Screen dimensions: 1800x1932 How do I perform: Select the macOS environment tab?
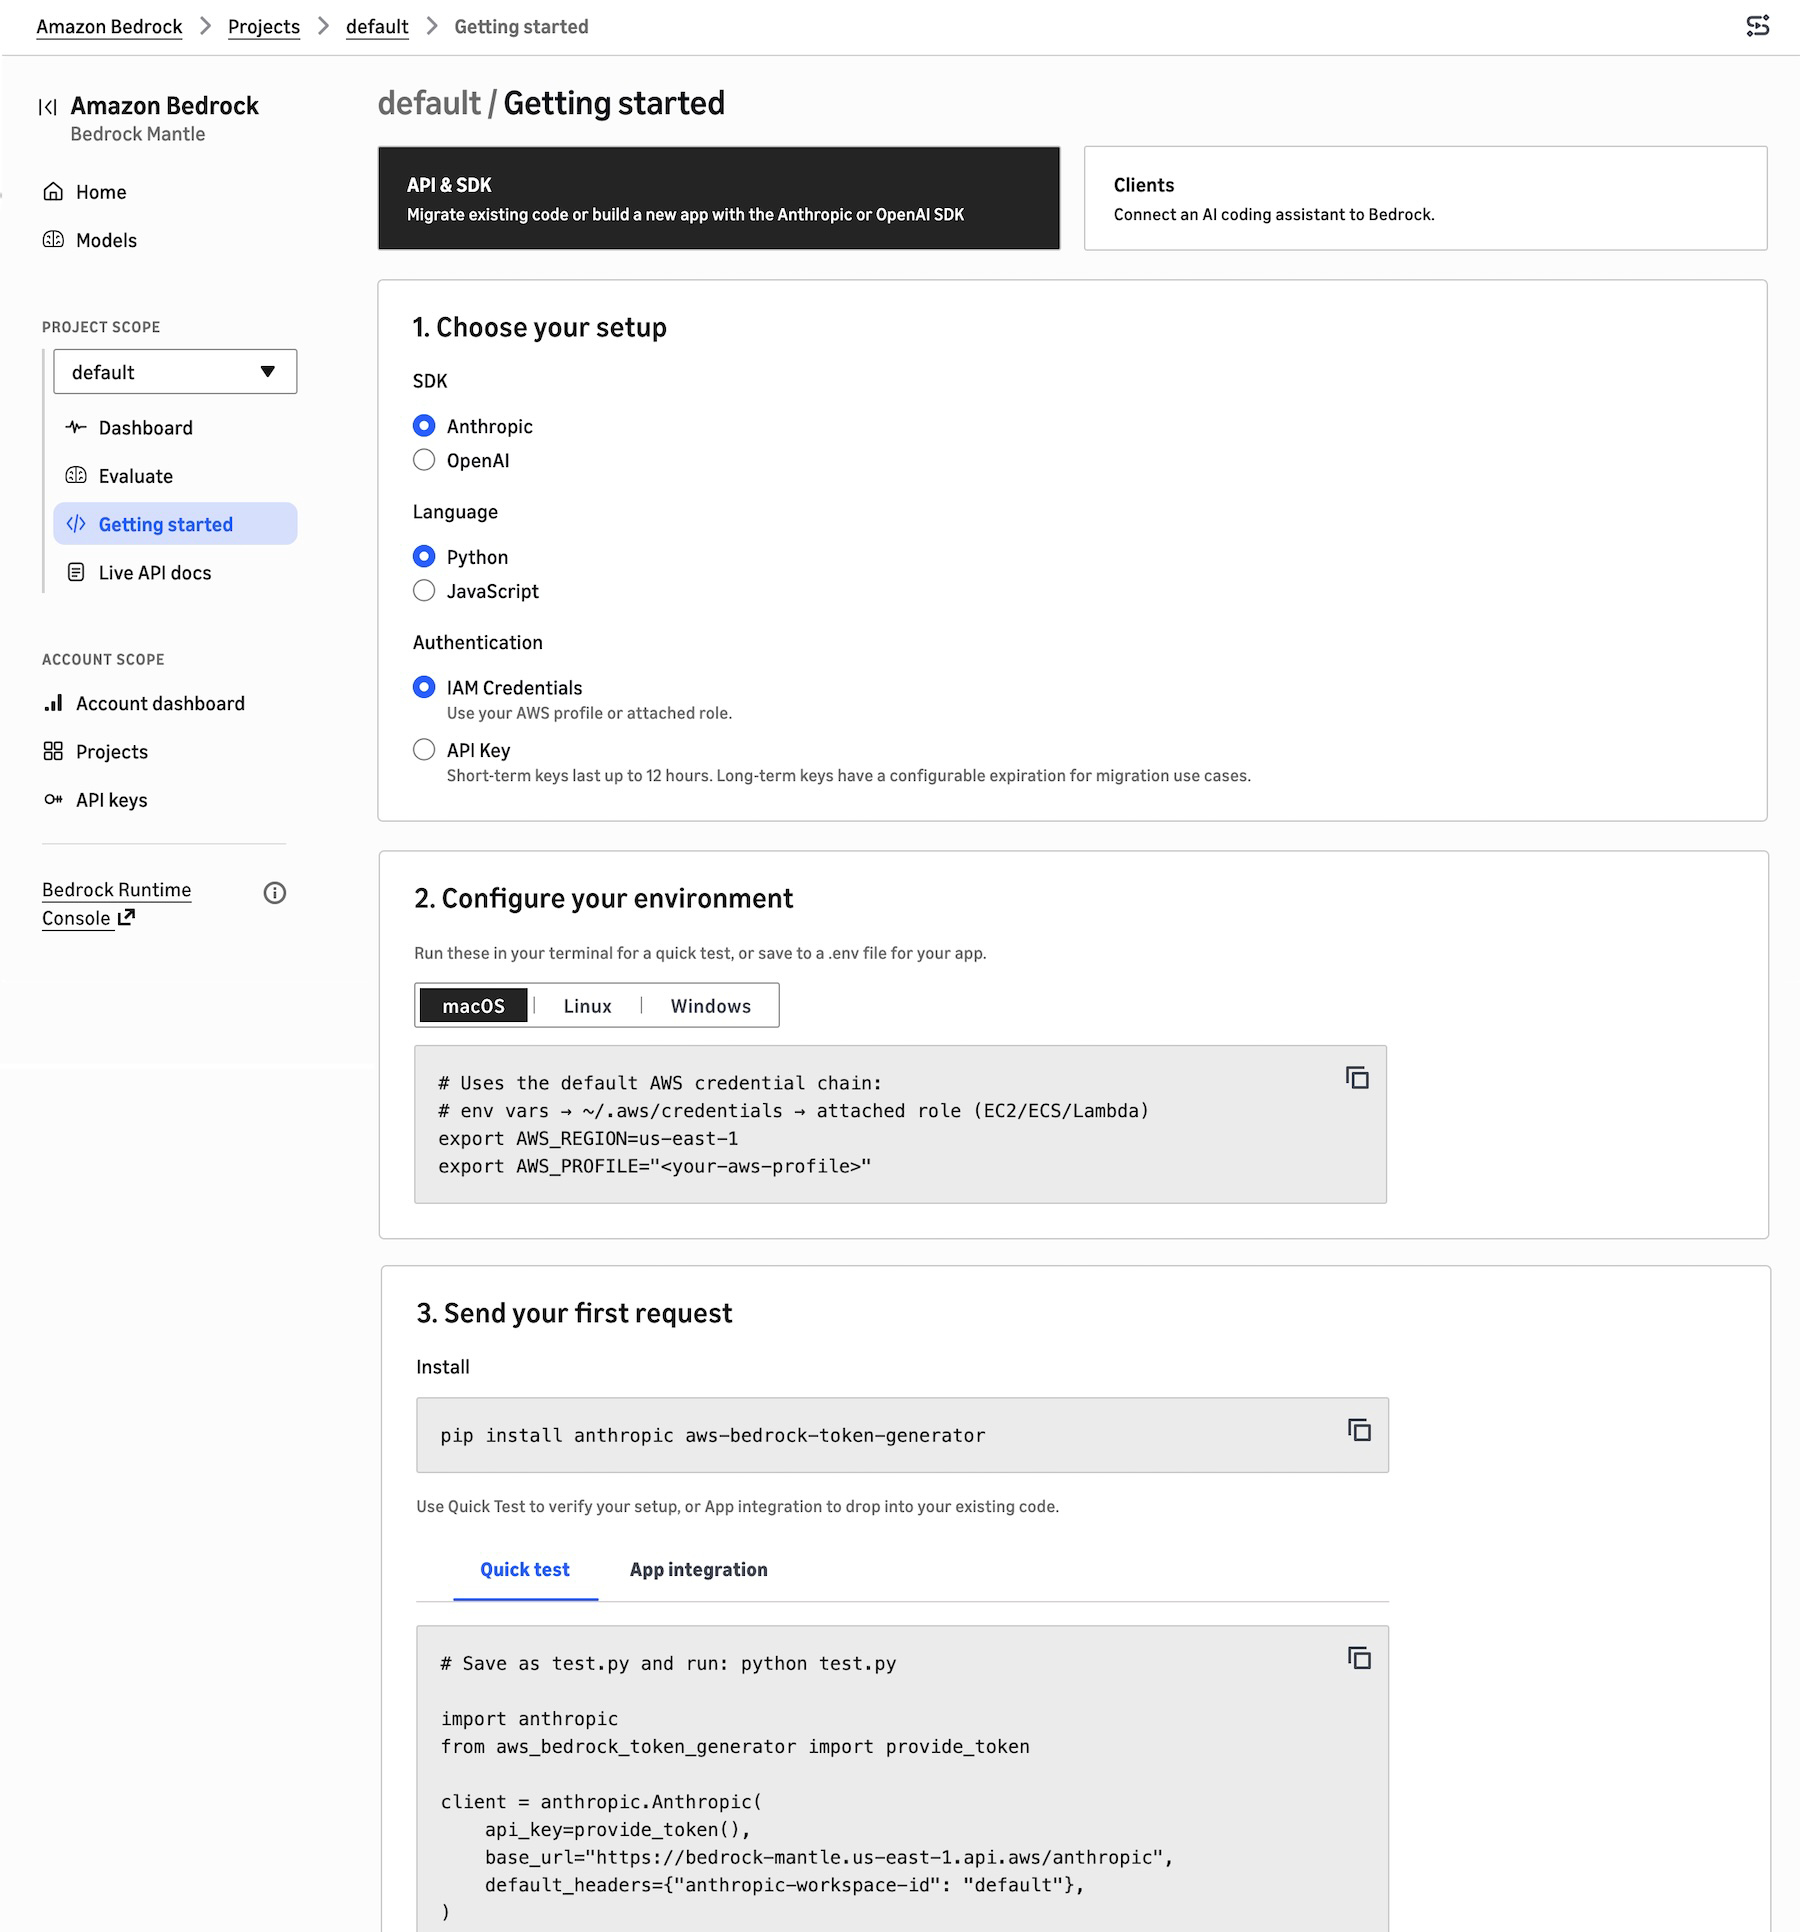[x=473, y=1006]
